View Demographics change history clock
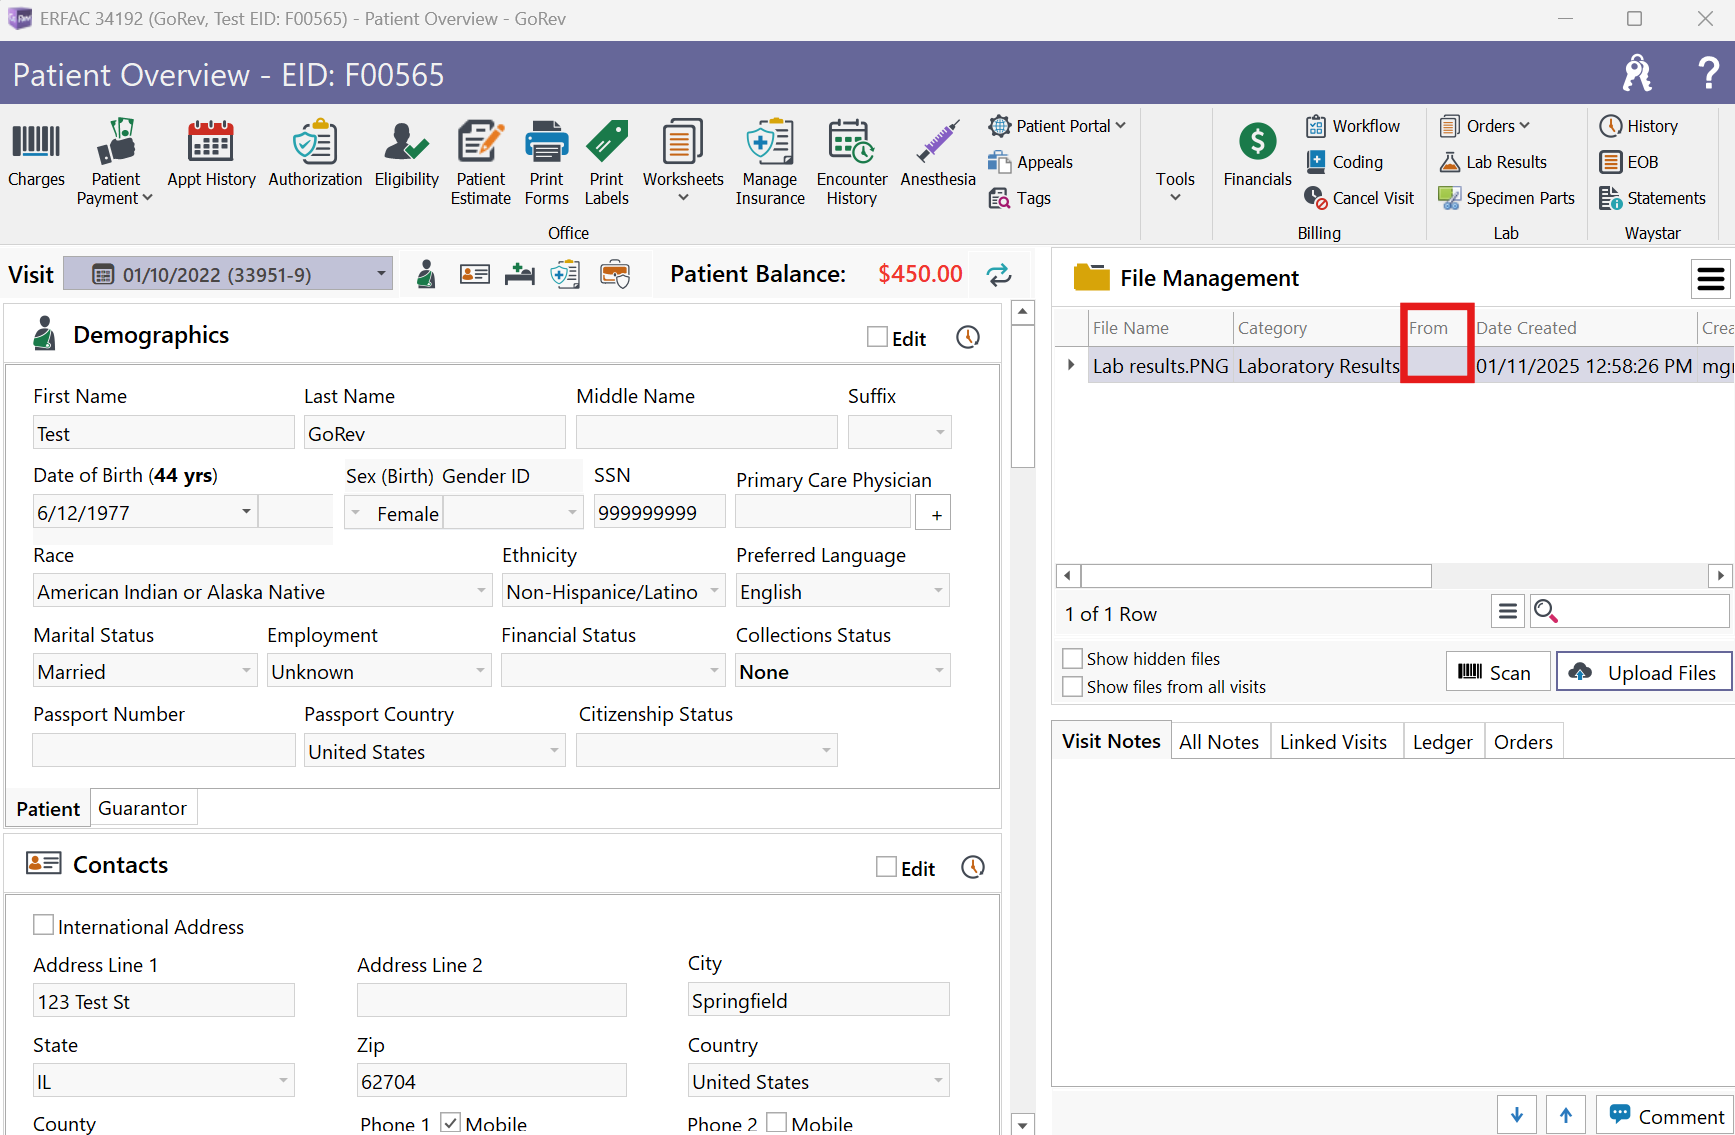 pyautogui.click(x=967, y=337)
